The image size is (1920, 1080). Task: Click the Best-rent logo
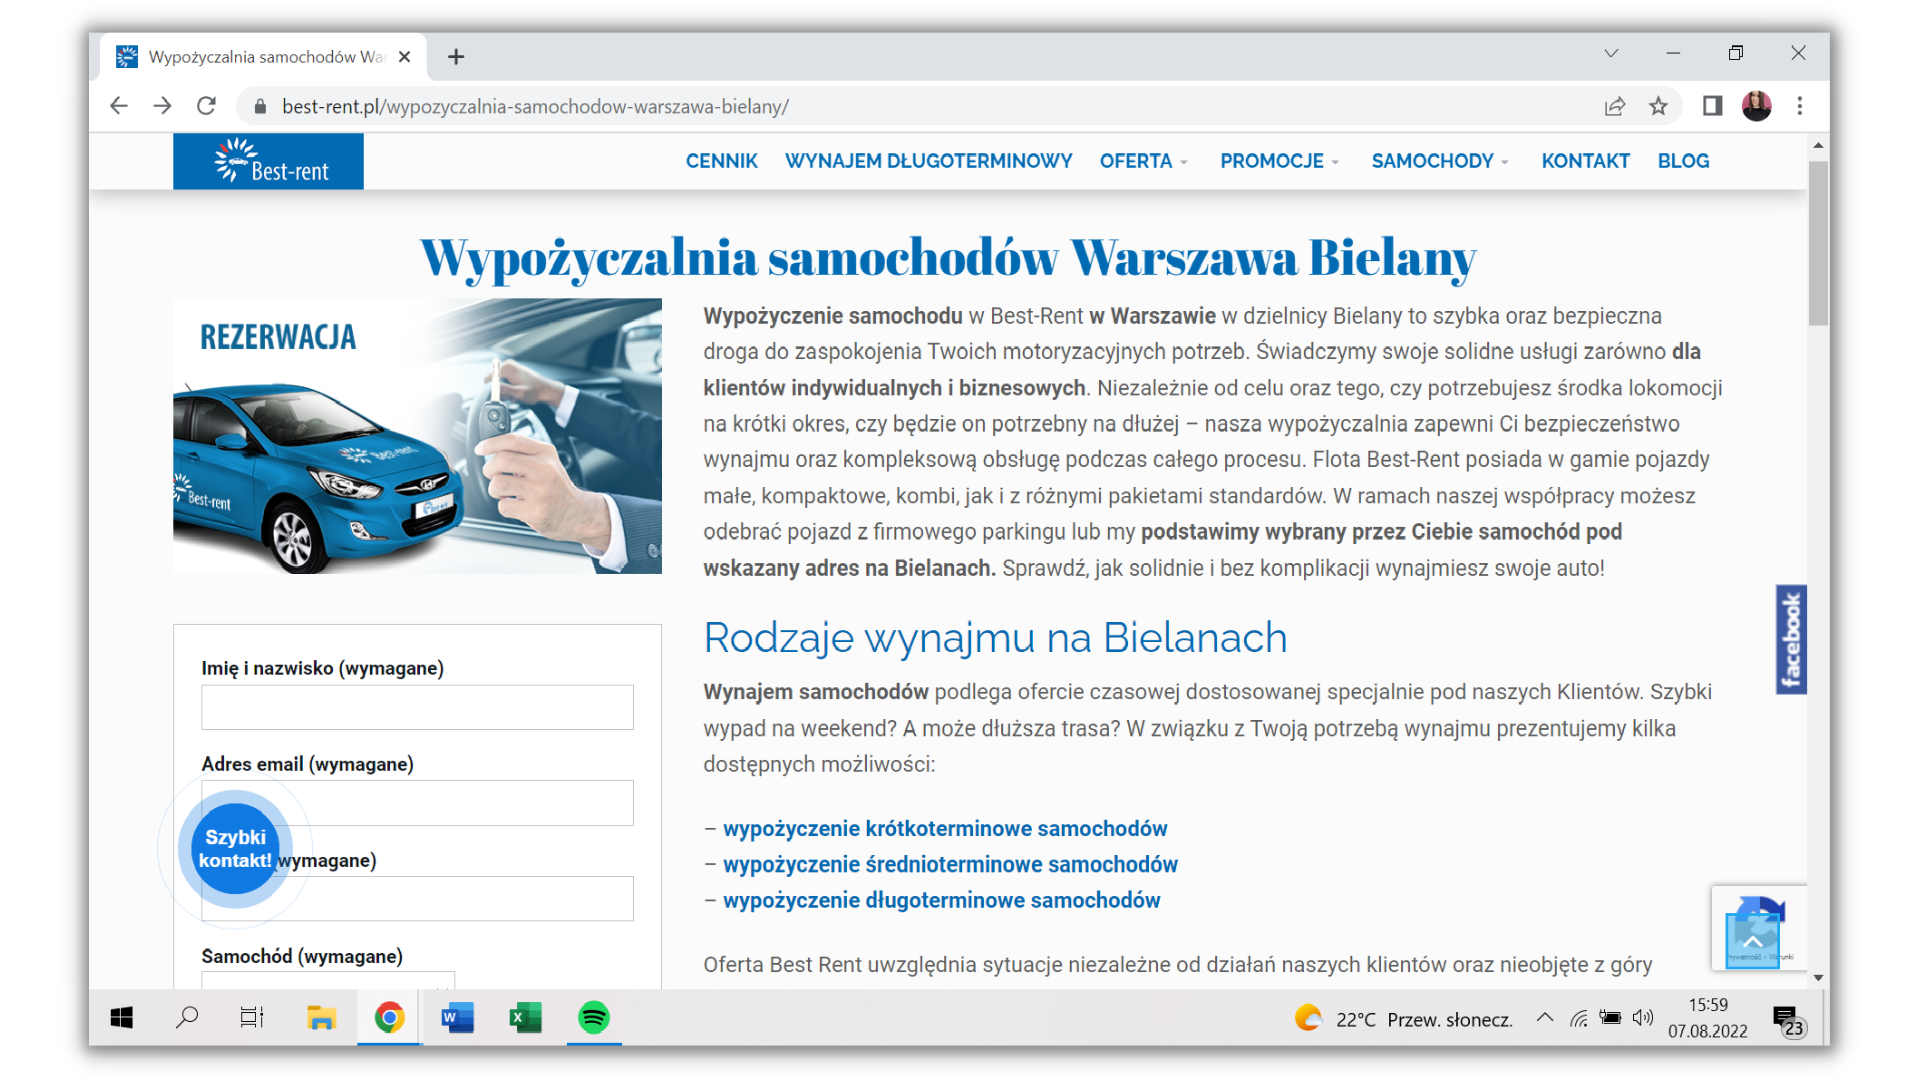268,161
